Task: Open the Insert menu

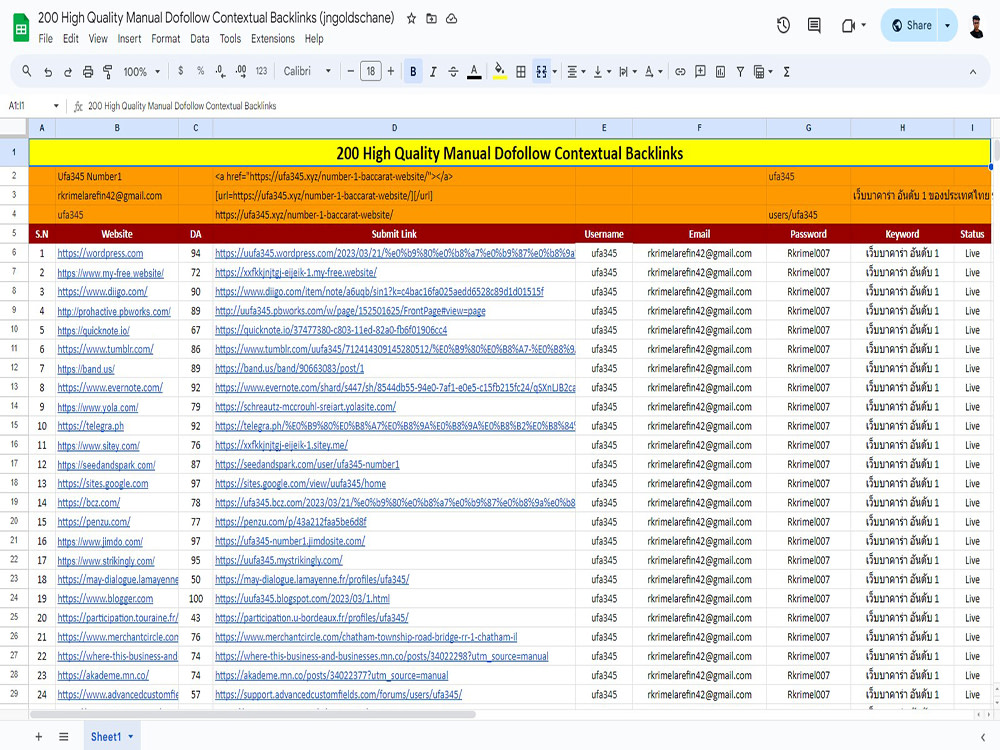Action: tap(129, 39)
